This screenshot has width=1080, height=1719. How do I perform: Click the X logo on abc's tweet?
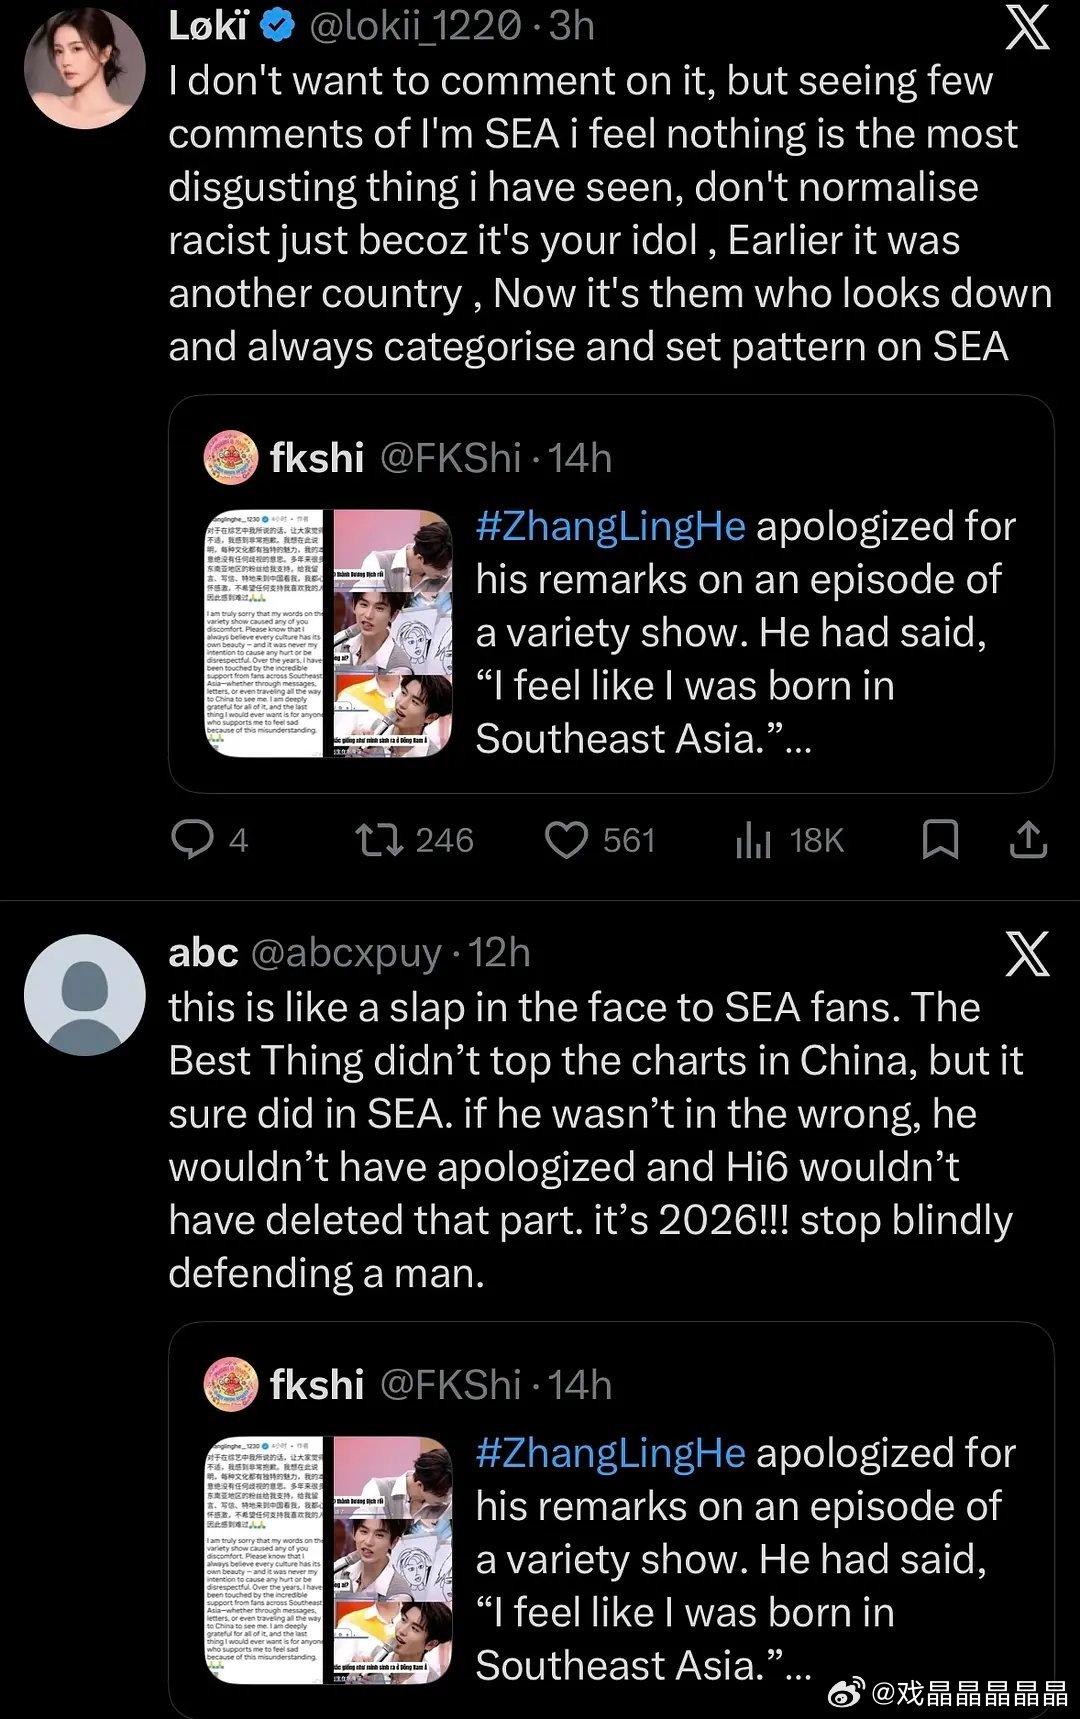[x=1027, y=954]
